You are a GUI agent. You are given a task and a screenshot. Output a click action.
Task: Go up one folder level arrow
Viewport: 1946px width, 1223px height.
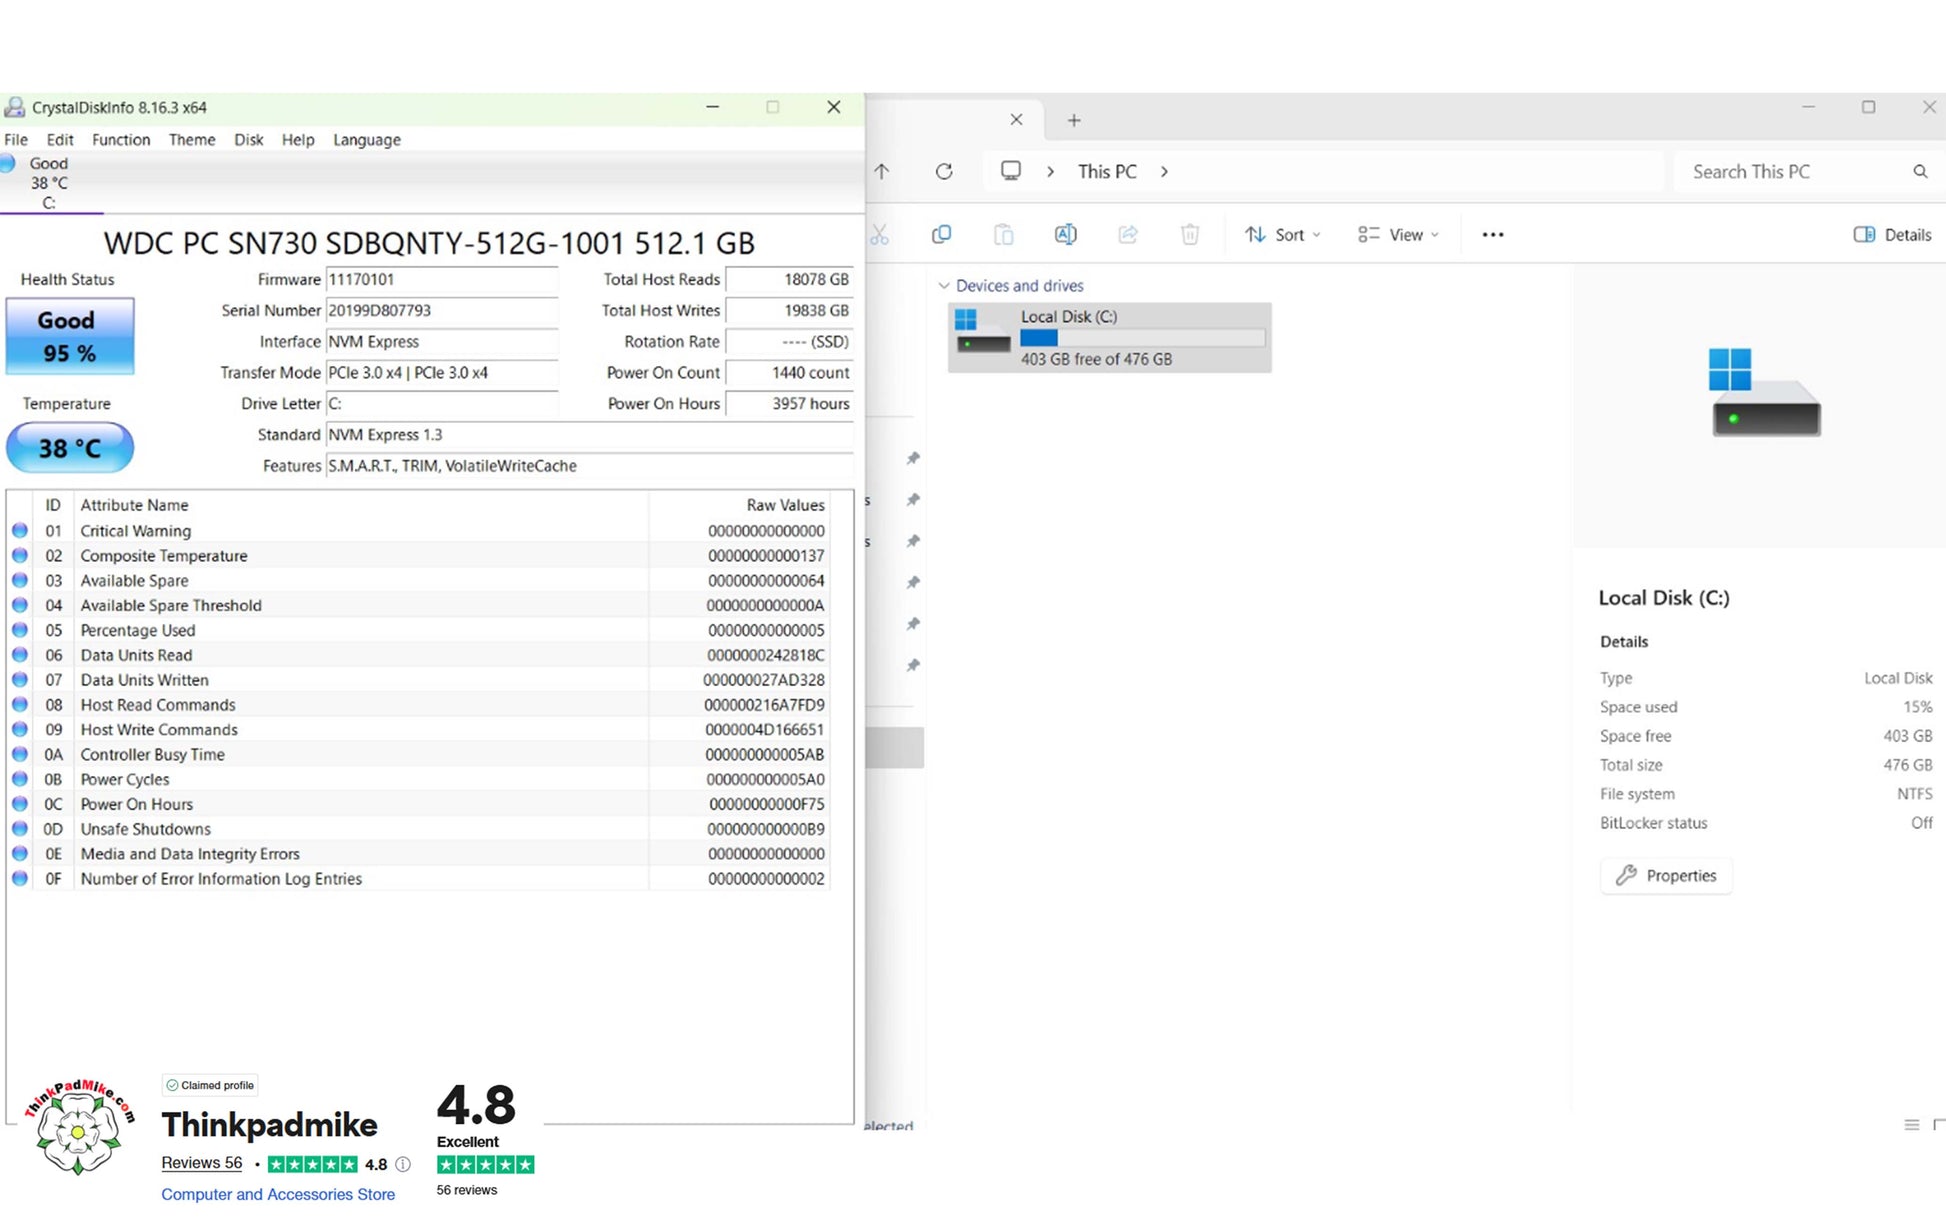point(881,171)
